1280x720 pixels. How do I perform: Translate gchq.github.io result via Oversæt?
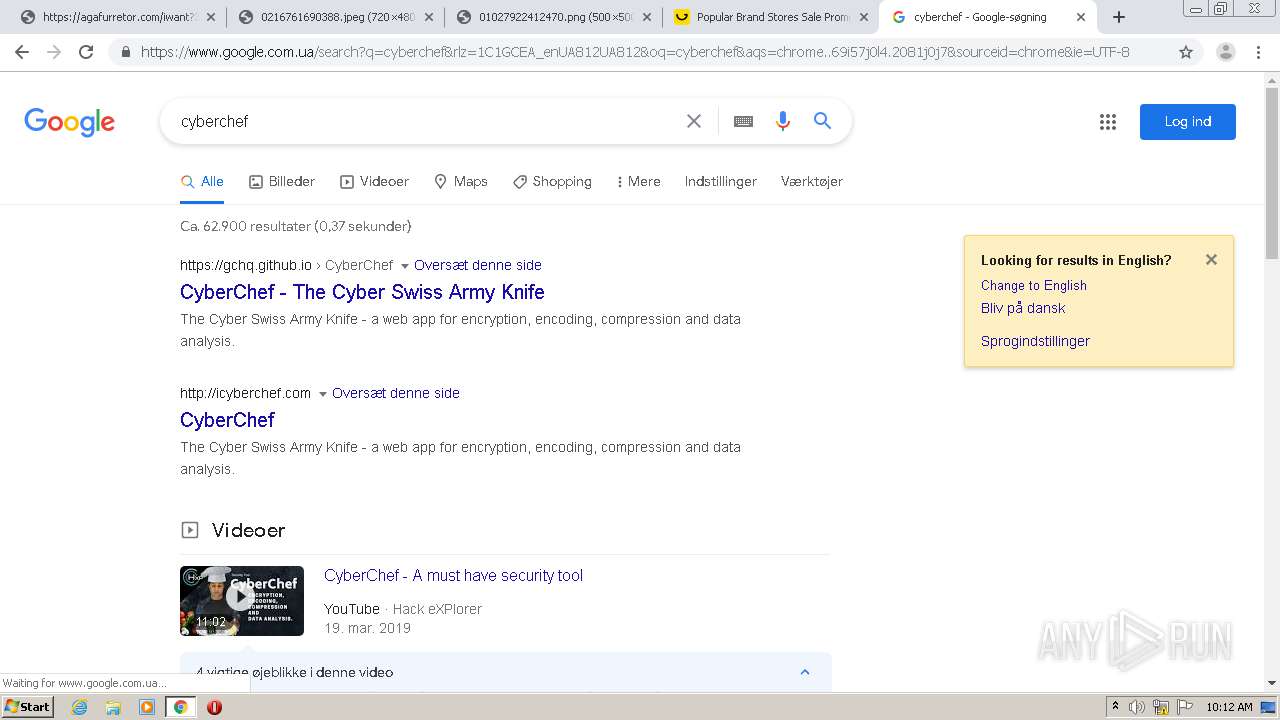478,265
